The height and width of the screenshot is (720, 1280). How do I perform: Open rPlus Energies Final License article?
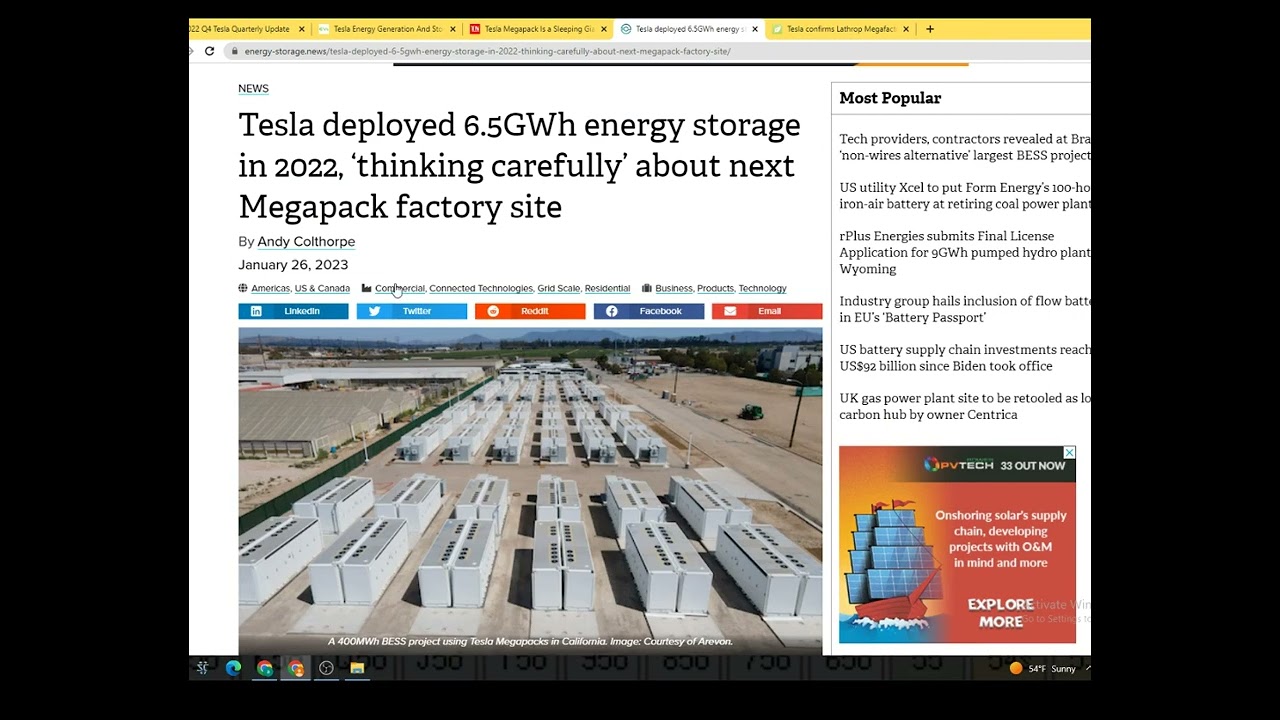coord(964,252)
